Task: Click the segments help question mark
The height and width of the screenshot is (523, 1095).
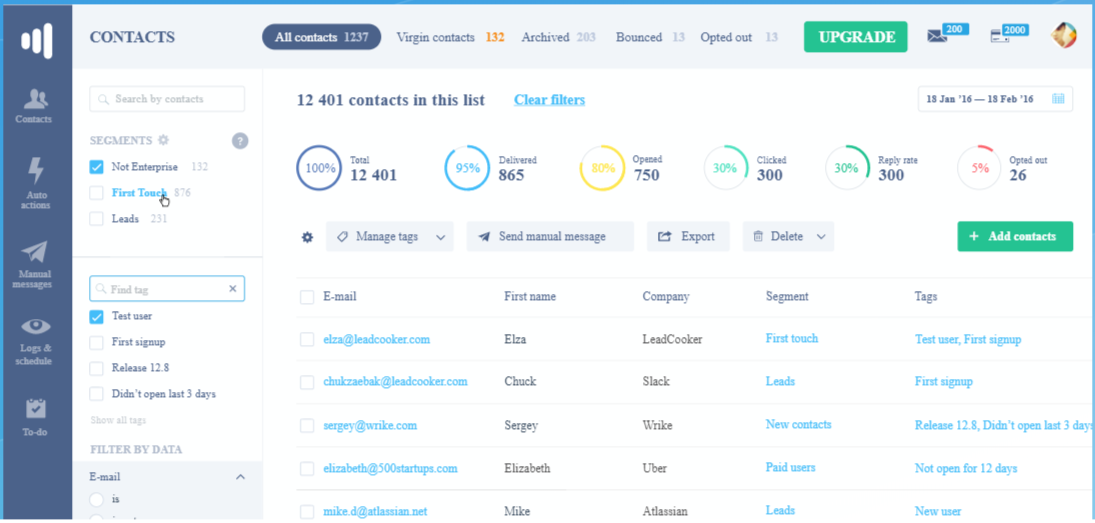Action: click(240, 141)
